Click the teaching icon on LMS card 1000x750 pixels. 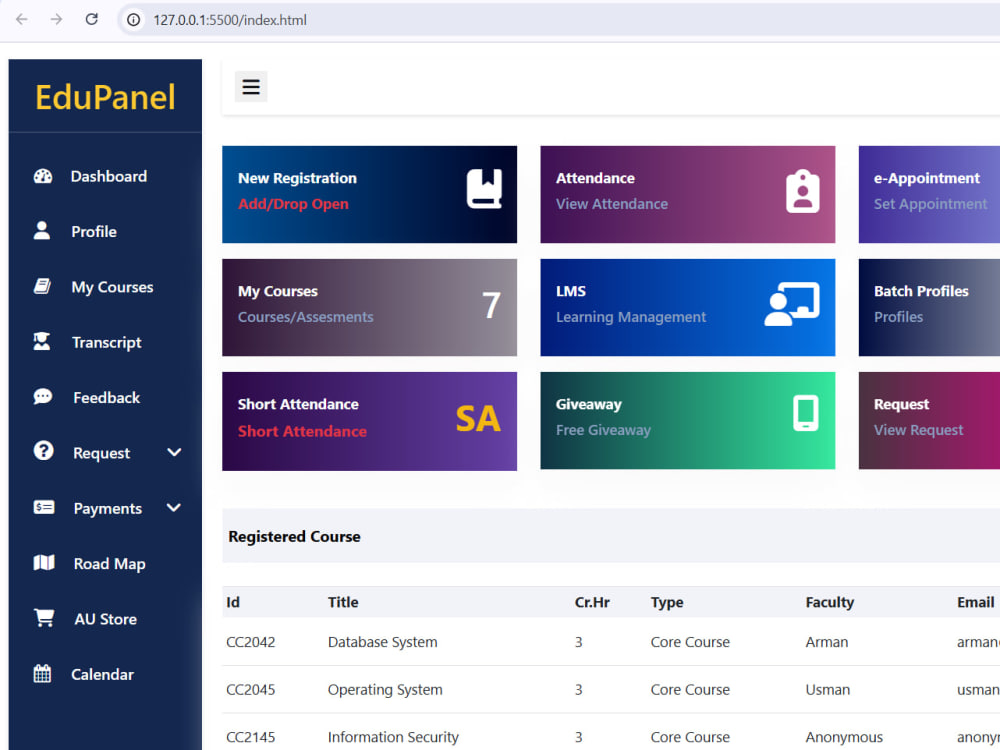[791, 304]
